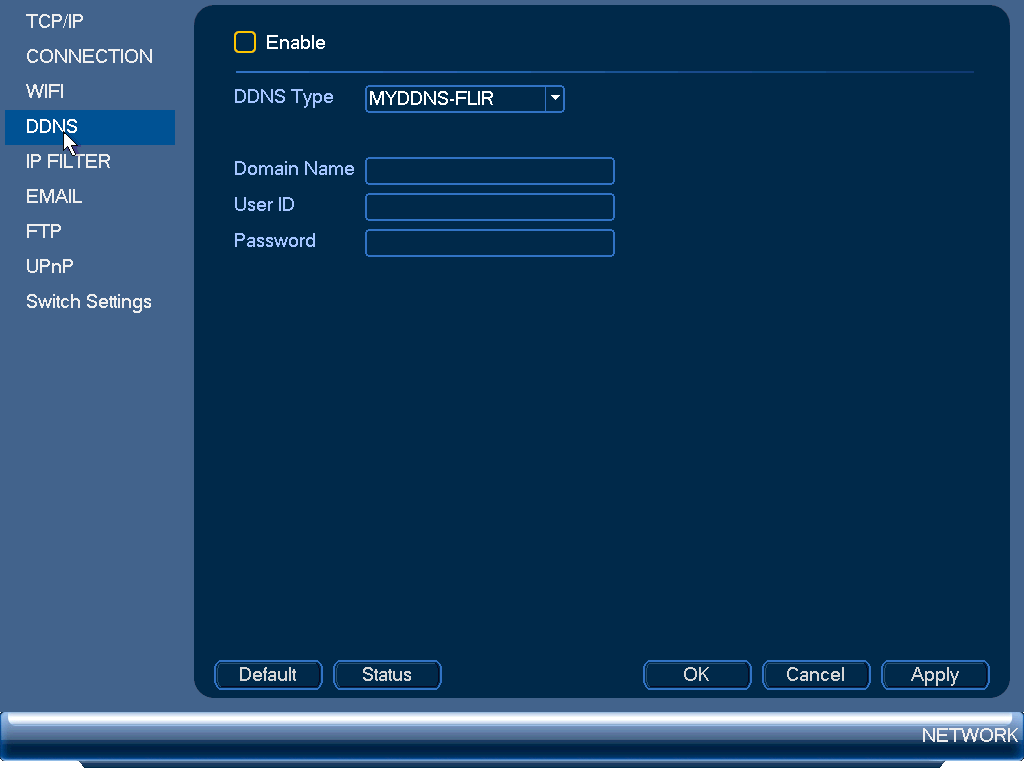Click the Default button

268,675
